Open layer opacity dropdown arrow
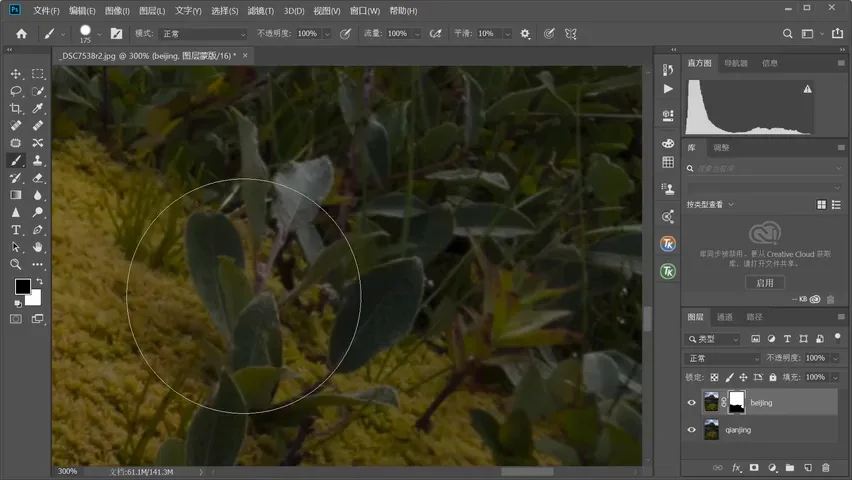Image resolution: width=852 pixels, height=480 pixels. 835,358
